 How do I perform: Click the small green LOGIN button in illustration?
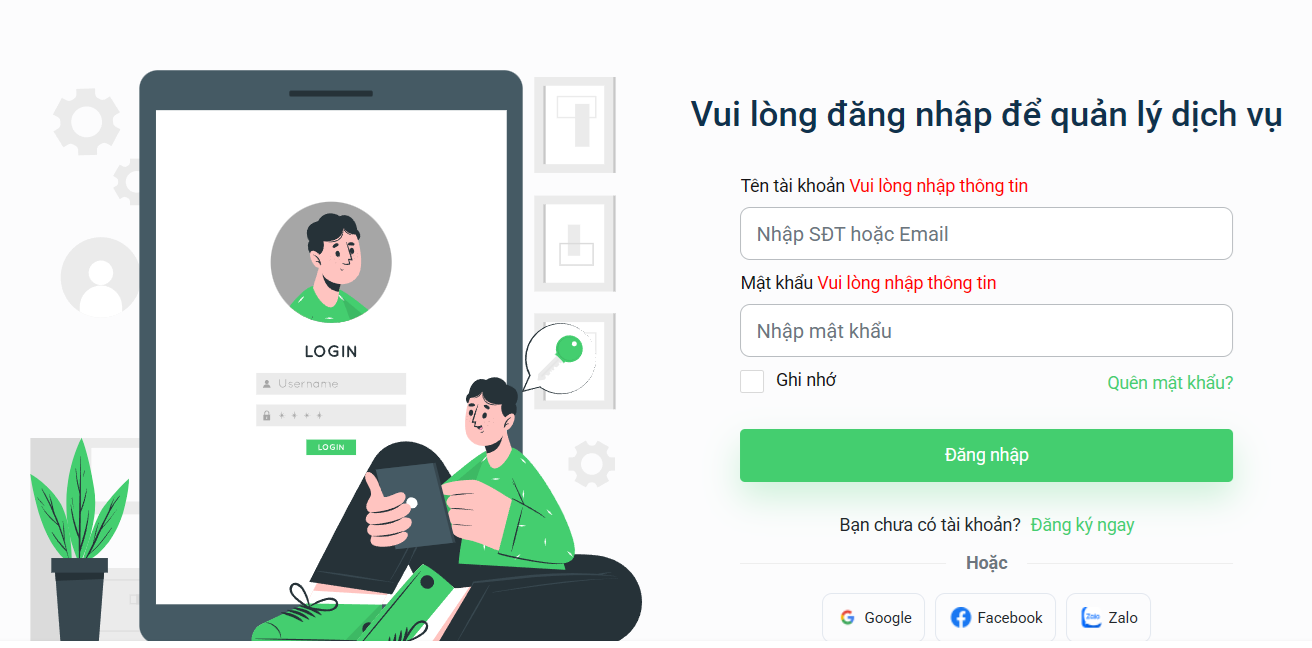coord(331,447)
